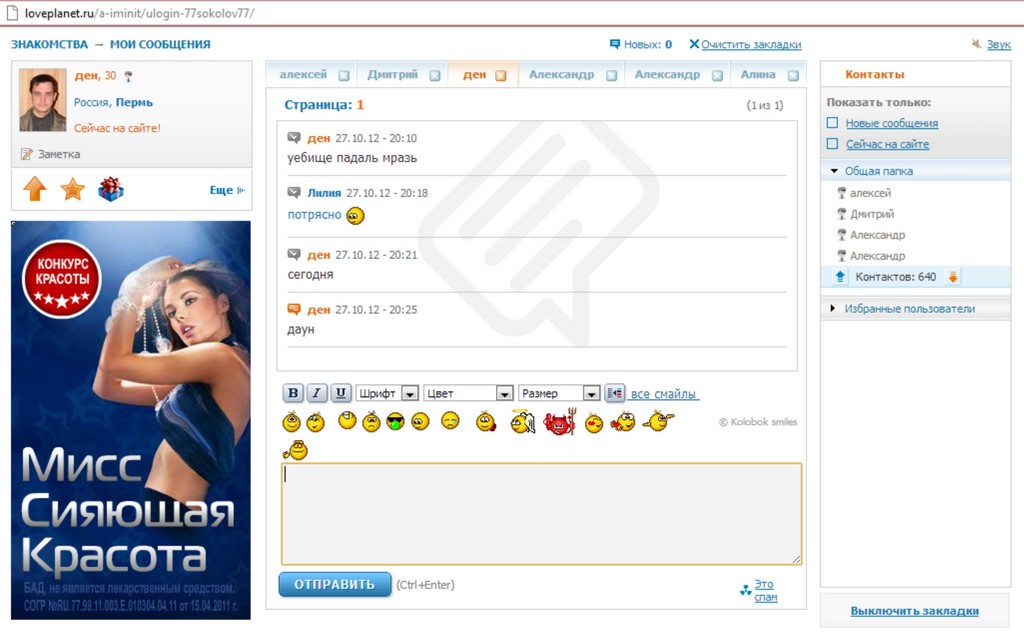Toggle italic text formatting
The image size is (1024, 639).
click(x=317, y=393)
